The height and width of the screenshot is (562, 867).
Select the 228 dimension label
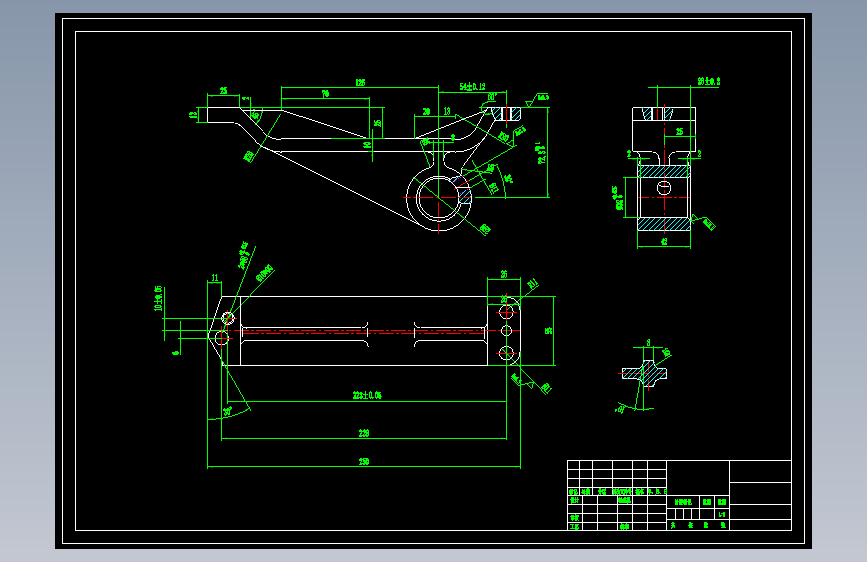[364, 433]
